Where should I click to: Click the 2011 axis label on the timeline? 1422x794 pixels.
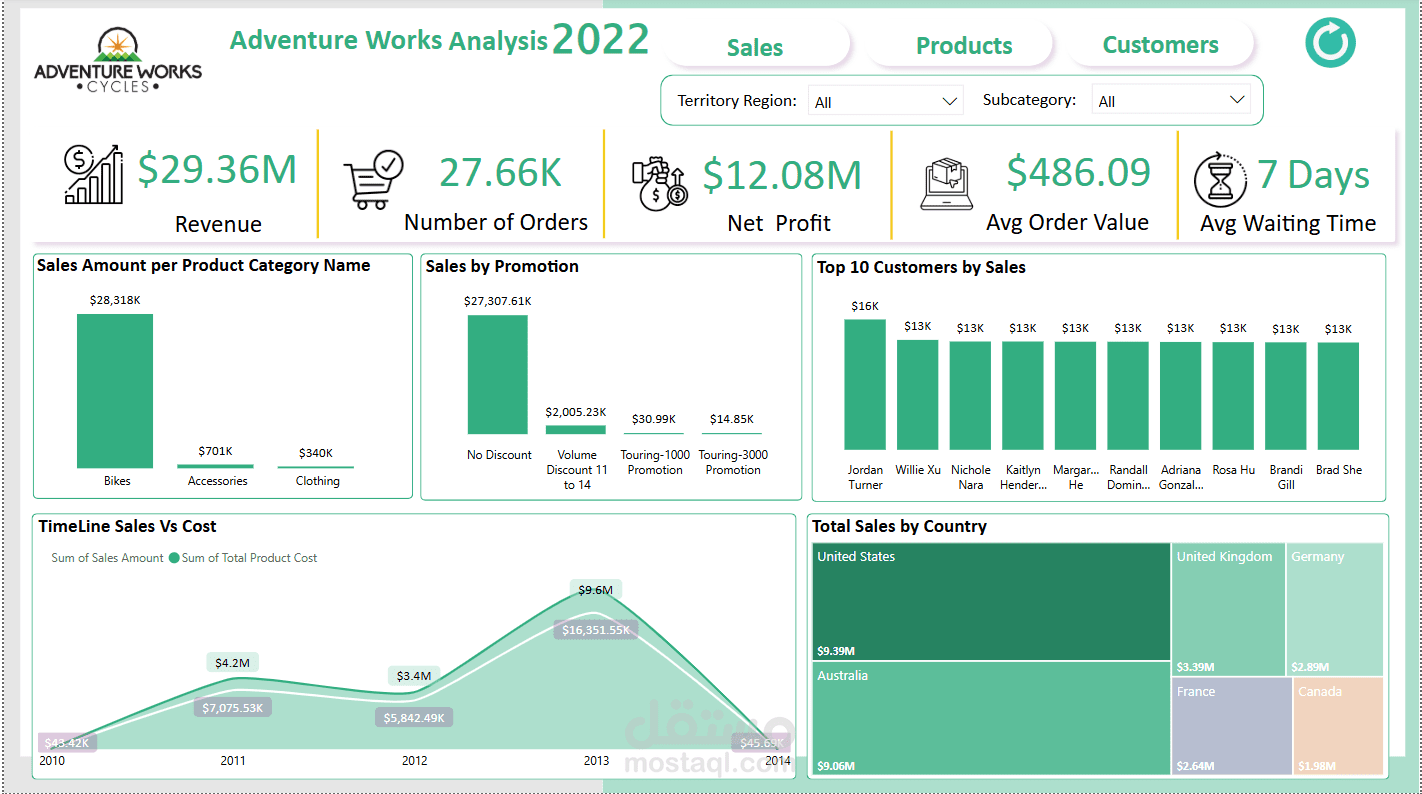coord(233,761)
